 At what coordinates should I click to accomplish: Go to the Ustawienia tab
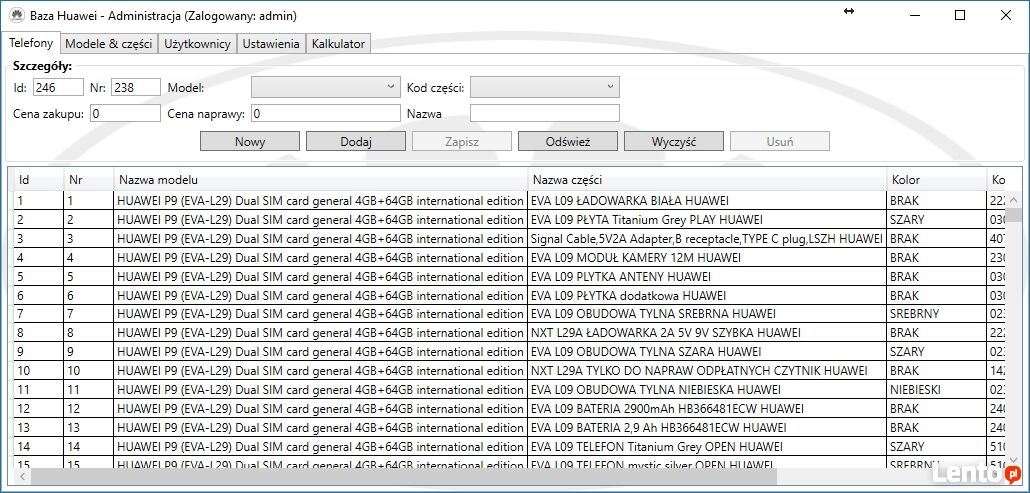coord(271,44)
